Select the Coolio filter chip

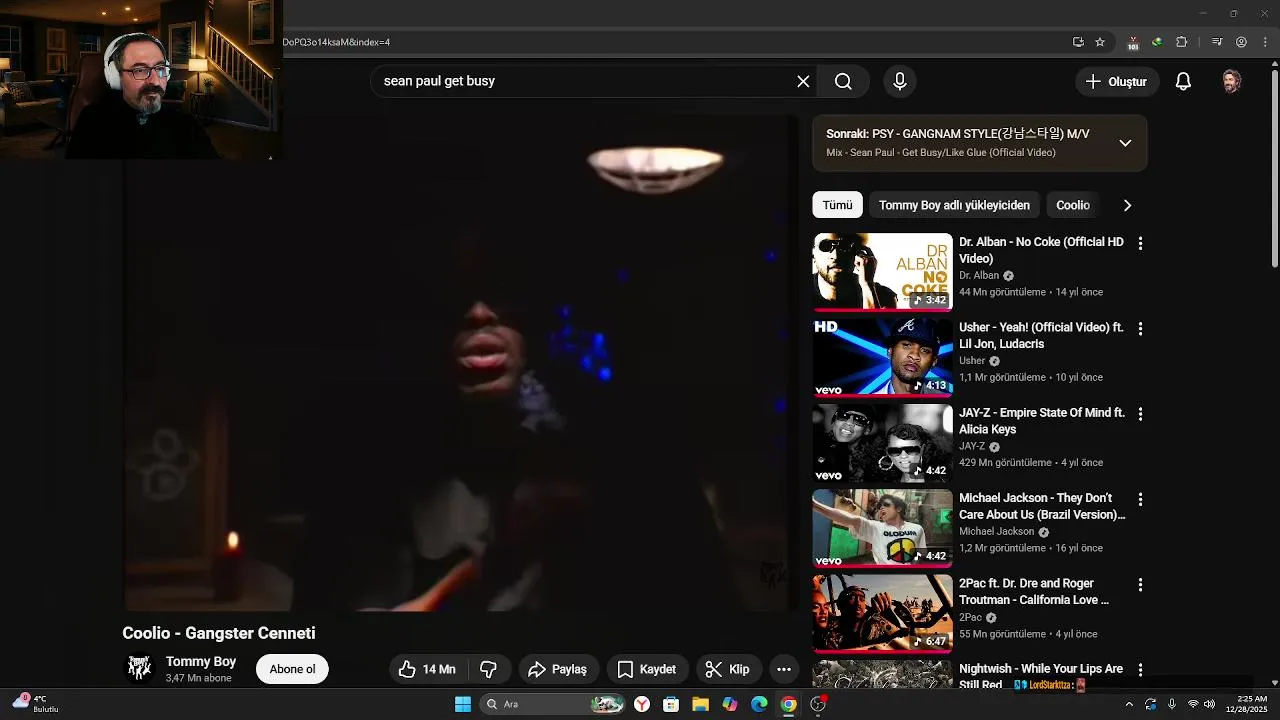(x=1073, y=205)
